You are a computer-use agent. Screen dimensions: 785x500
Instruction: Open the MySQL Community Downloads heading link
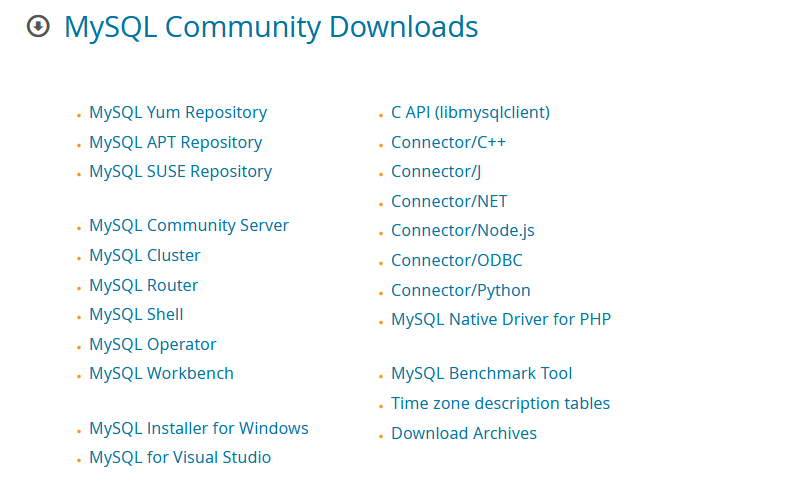[x=271, y=27]
